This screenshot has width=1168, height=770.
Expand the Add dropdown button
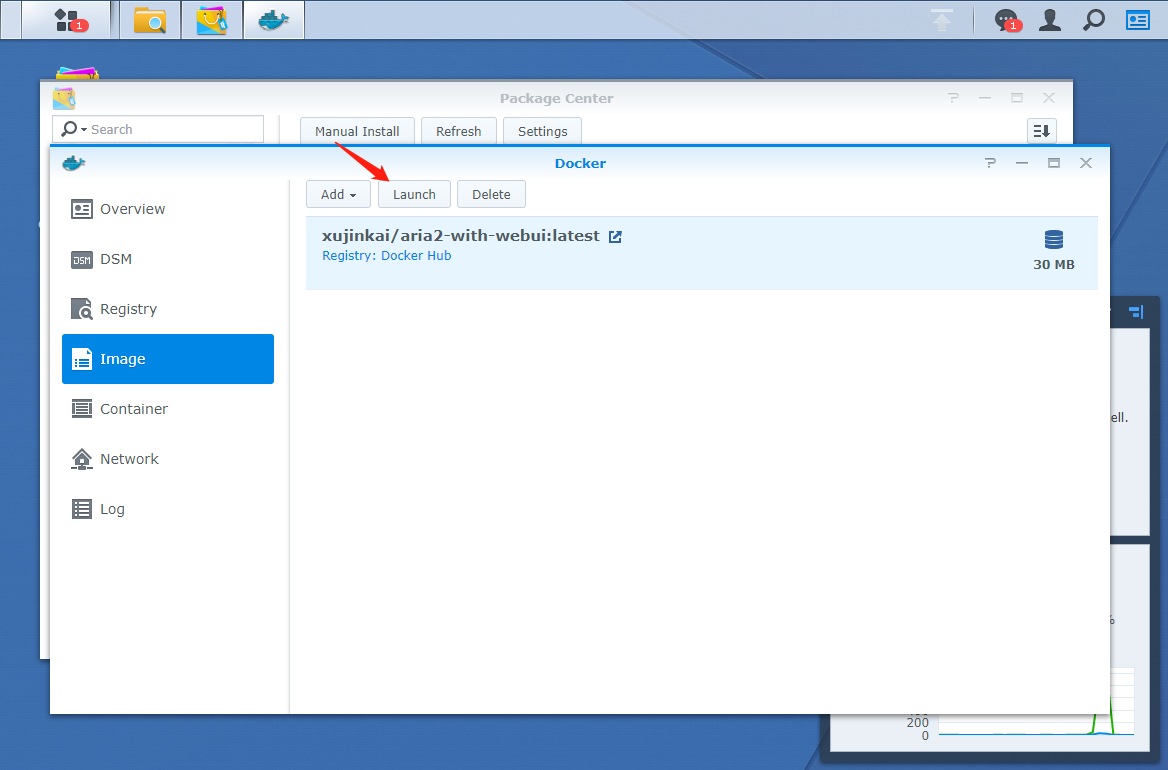338,194
